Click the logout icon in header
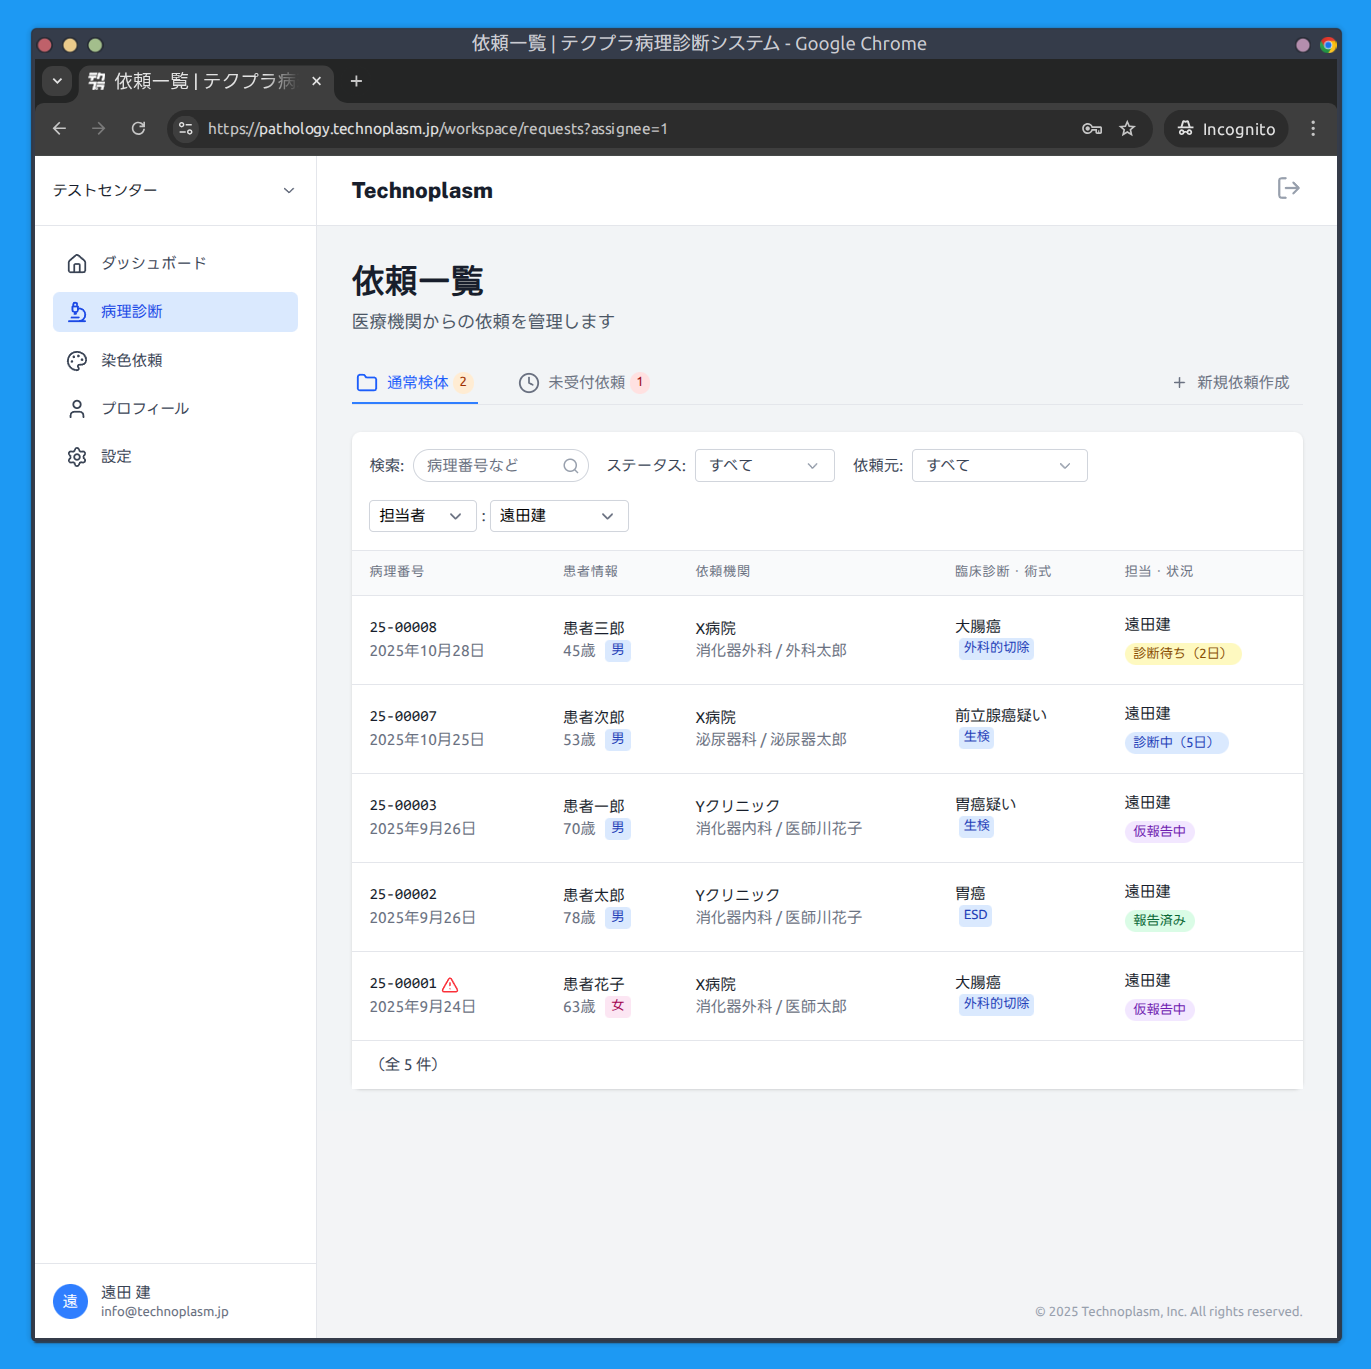 click(x=1288, y=189)
